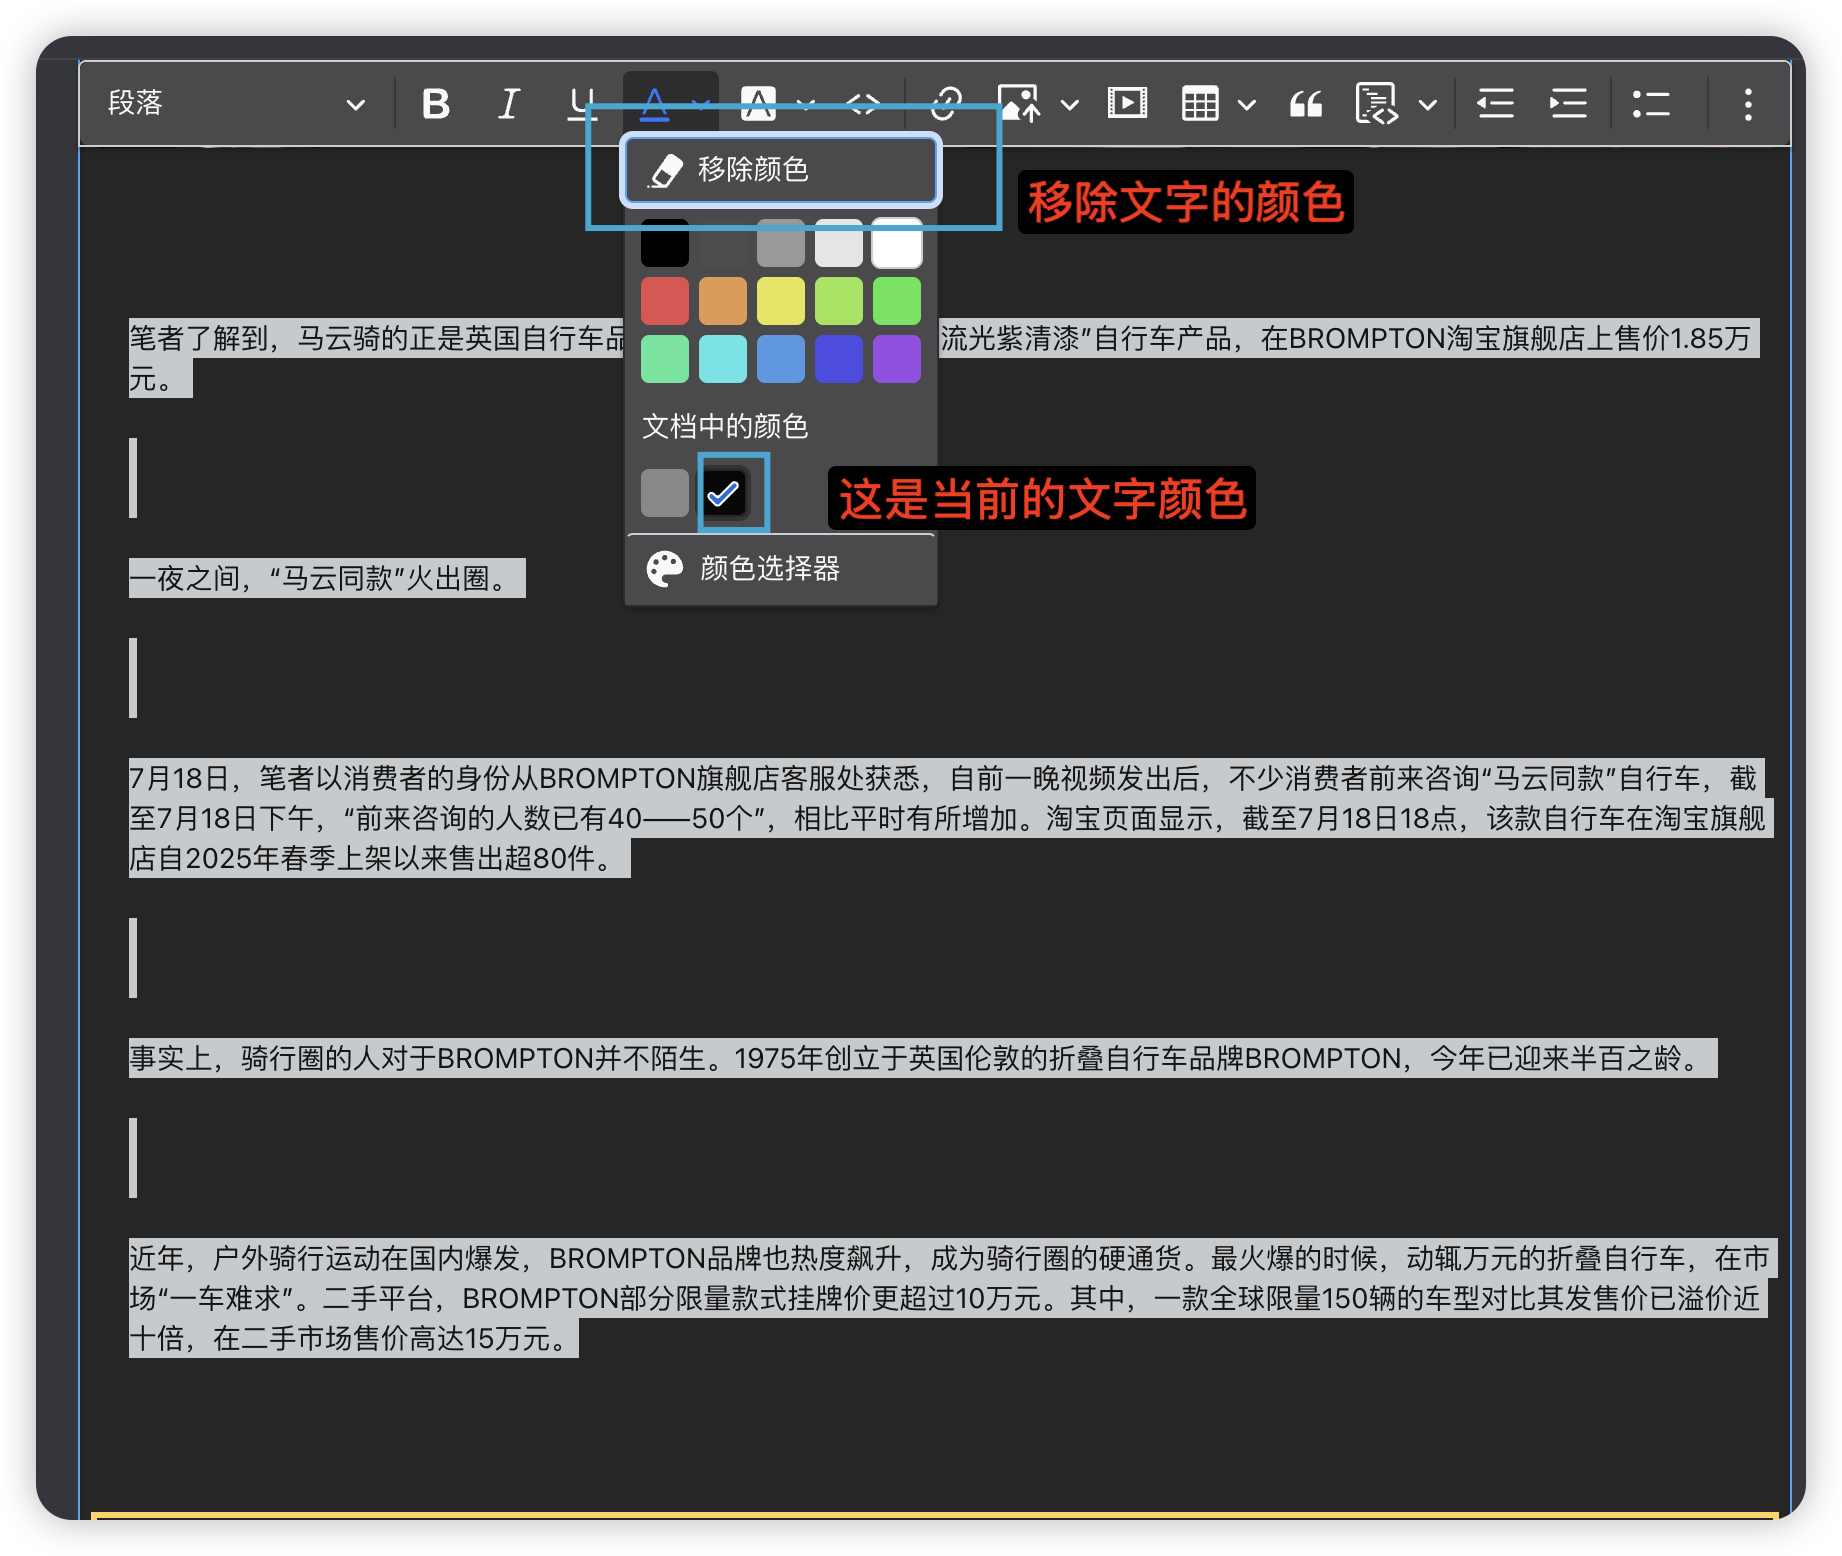Select the black color swatch
This screenshot has height=1556, width=1842.
665,243
